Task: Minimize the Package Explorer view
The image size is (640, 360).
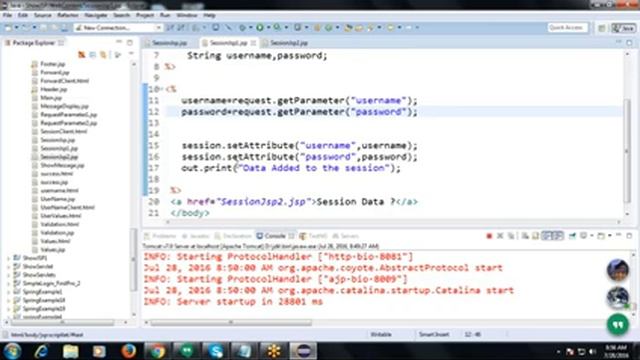Action: click(119, 42)
